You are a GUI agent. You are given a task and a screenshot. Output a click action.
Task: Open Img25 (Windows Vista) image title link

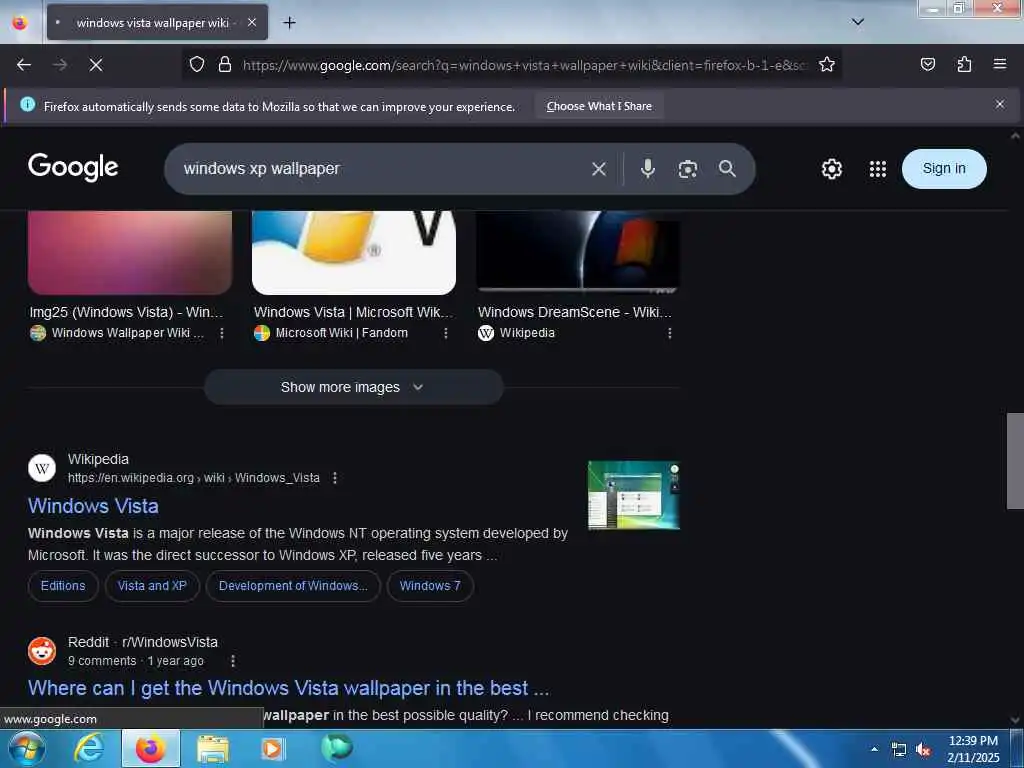126,312
